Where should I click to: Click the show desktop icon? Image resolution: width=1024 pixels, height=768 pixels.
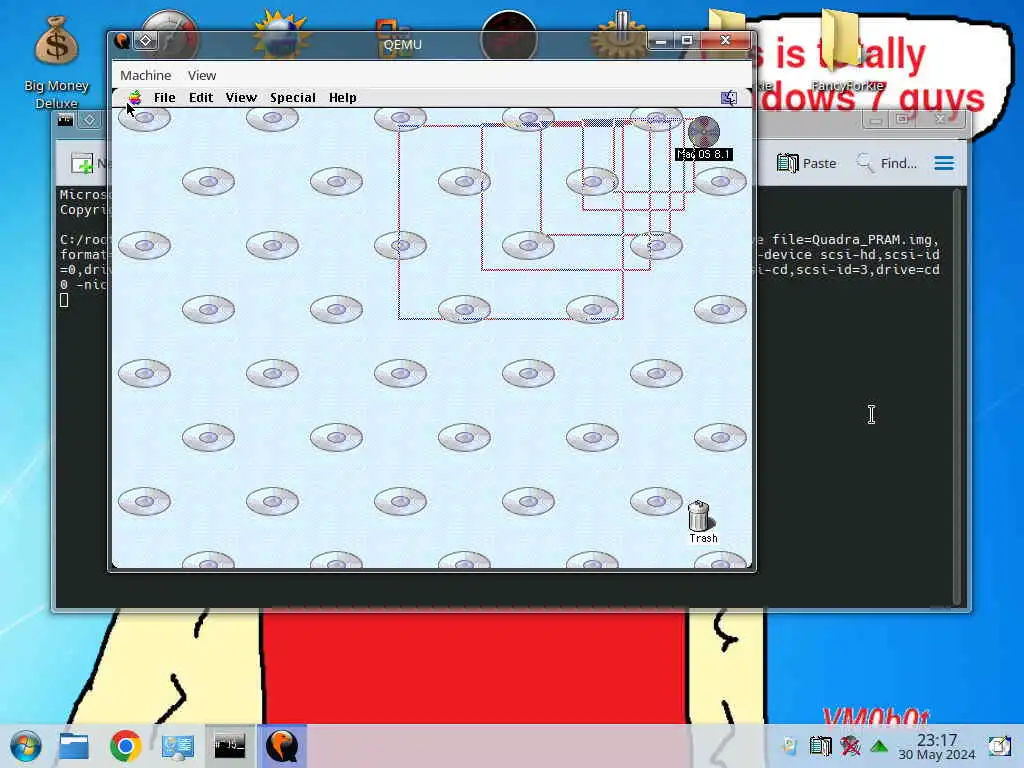[999, 746]
